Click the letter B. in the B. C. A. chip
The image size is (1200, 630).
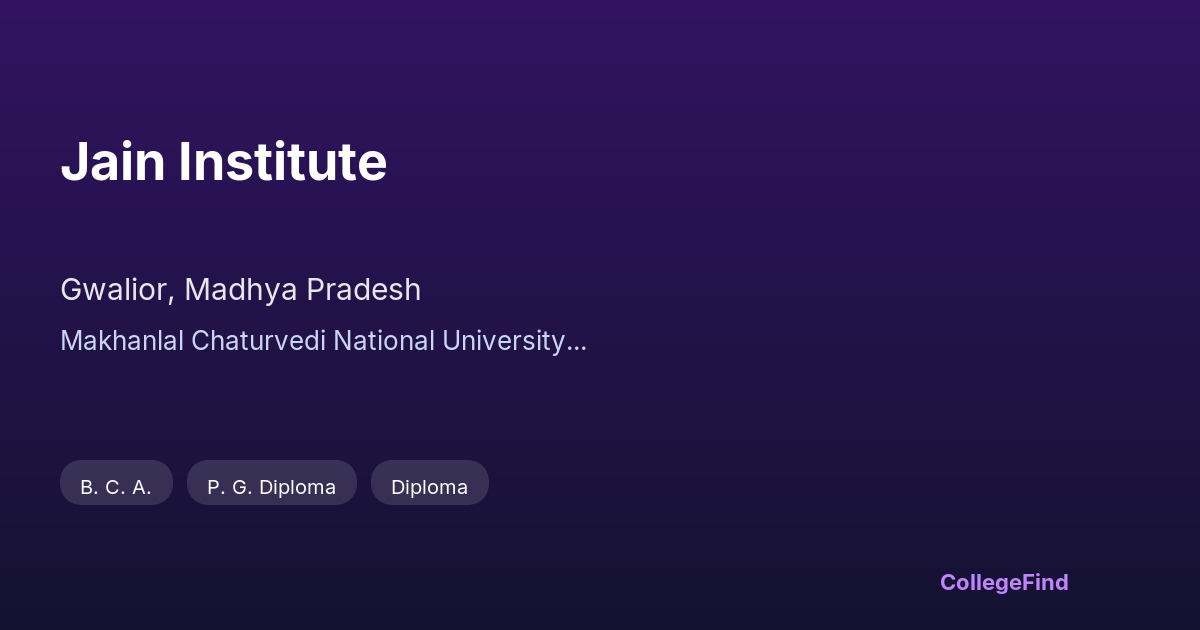click(x=89, y=487)
